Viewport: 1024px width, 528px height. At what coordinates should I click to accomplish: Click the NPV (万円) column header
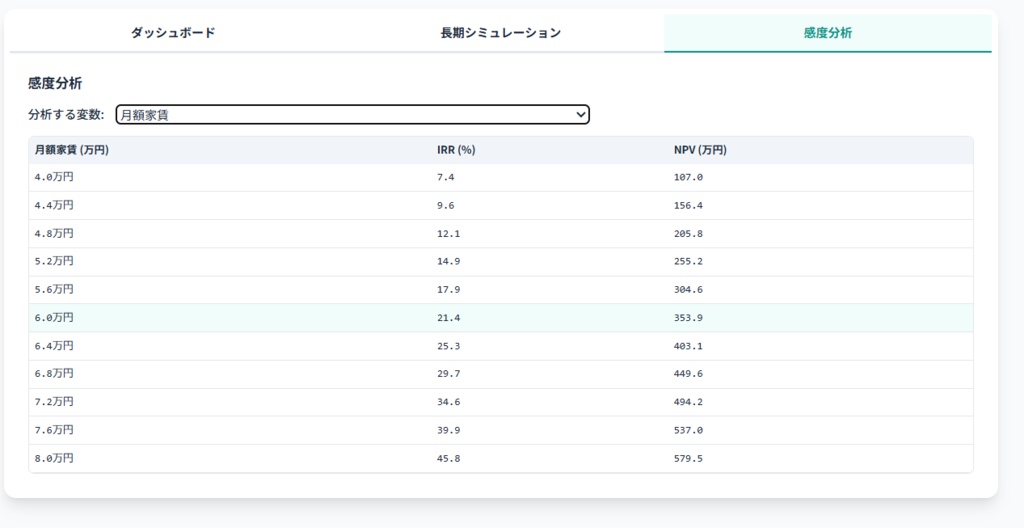(700, 150)
